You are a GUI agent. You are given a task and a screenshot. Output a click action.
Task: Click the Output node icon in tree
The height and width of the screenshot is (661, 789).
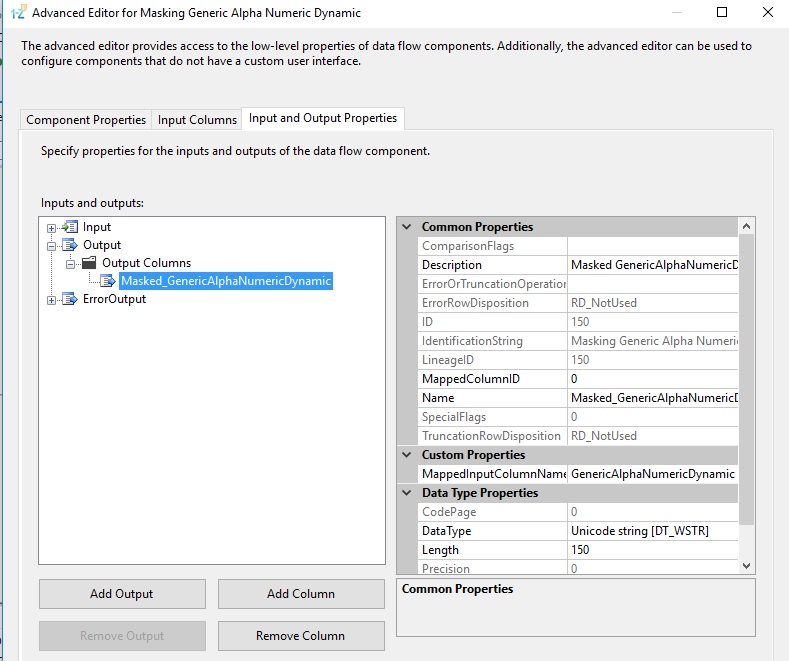click(69, 245)
